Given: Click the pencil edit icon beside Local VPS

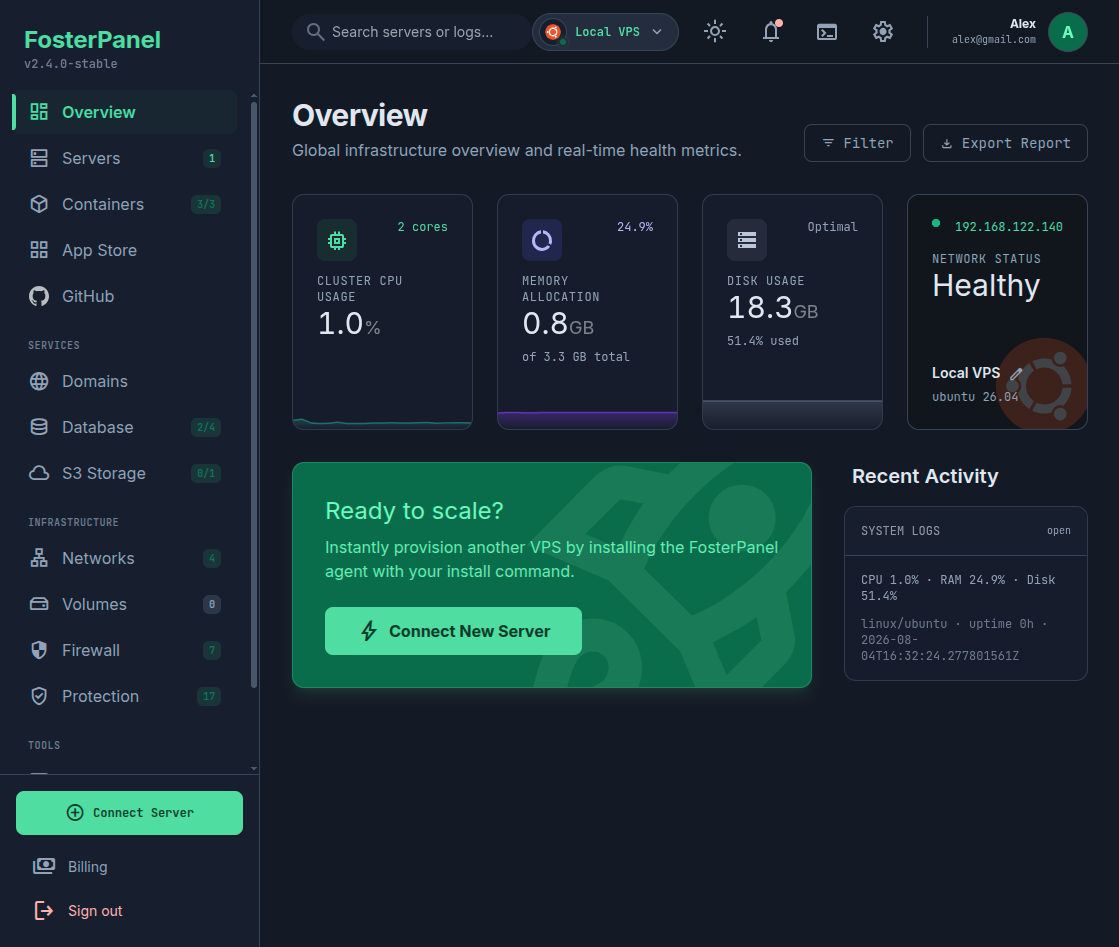Looking at the screenshot, I should click(1016, 373).
